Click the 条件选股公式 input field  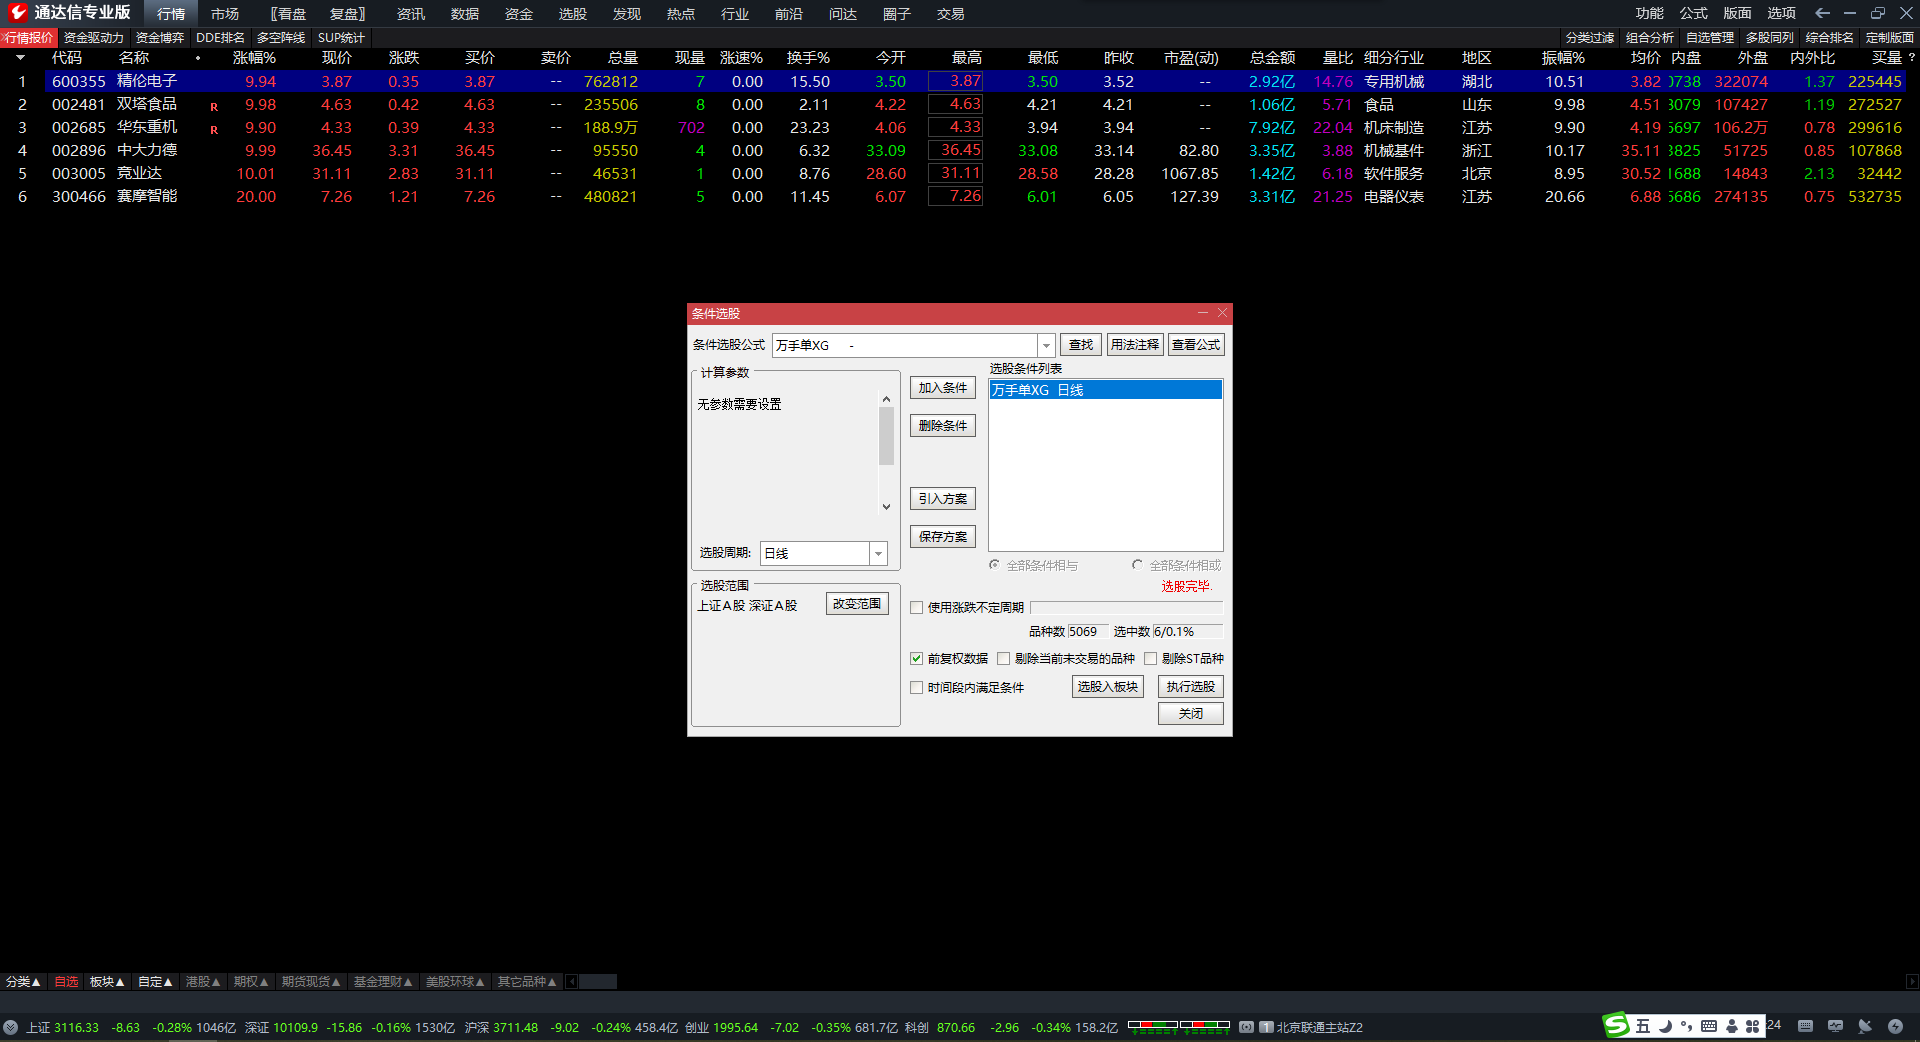coord(905,345)
